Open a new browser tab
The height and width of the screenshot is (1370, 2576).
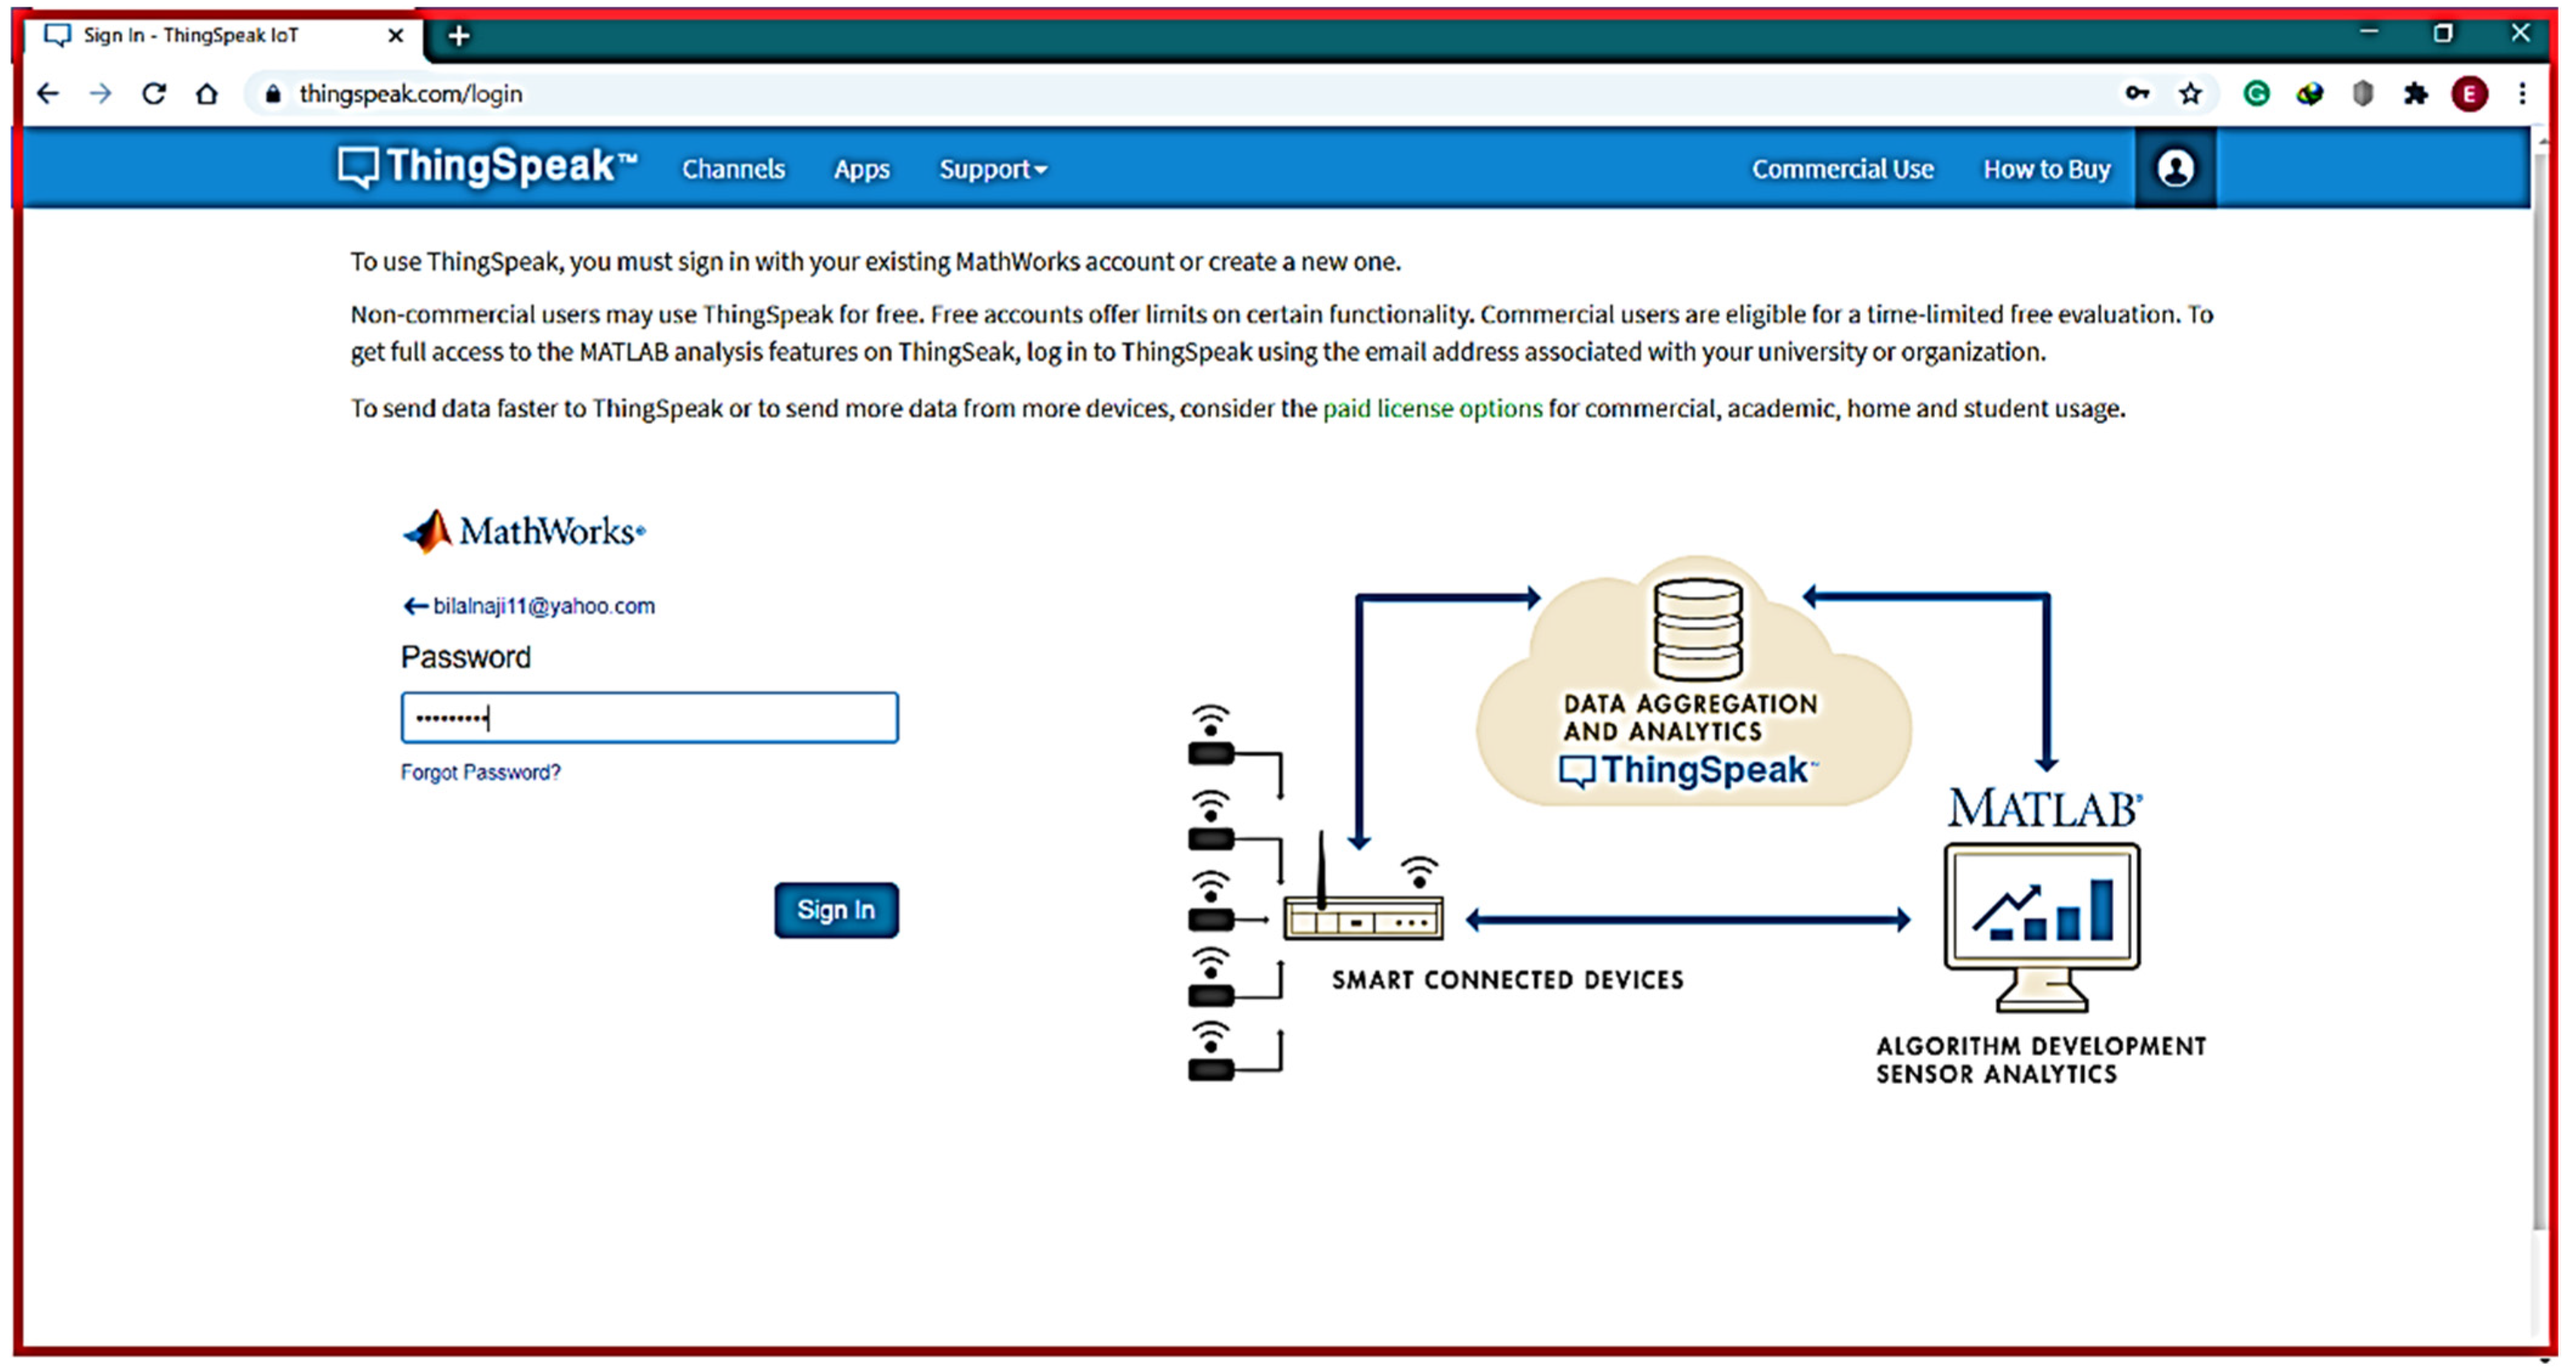458,36
